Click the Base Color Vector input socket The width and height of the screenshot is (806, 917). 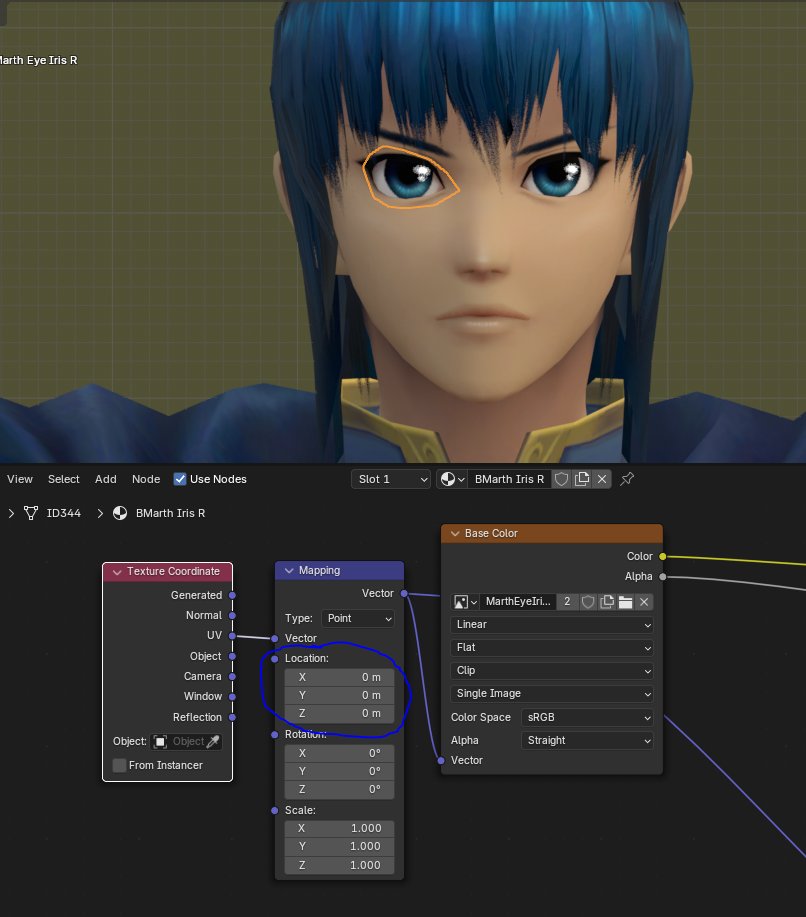[x=441, y=760]
